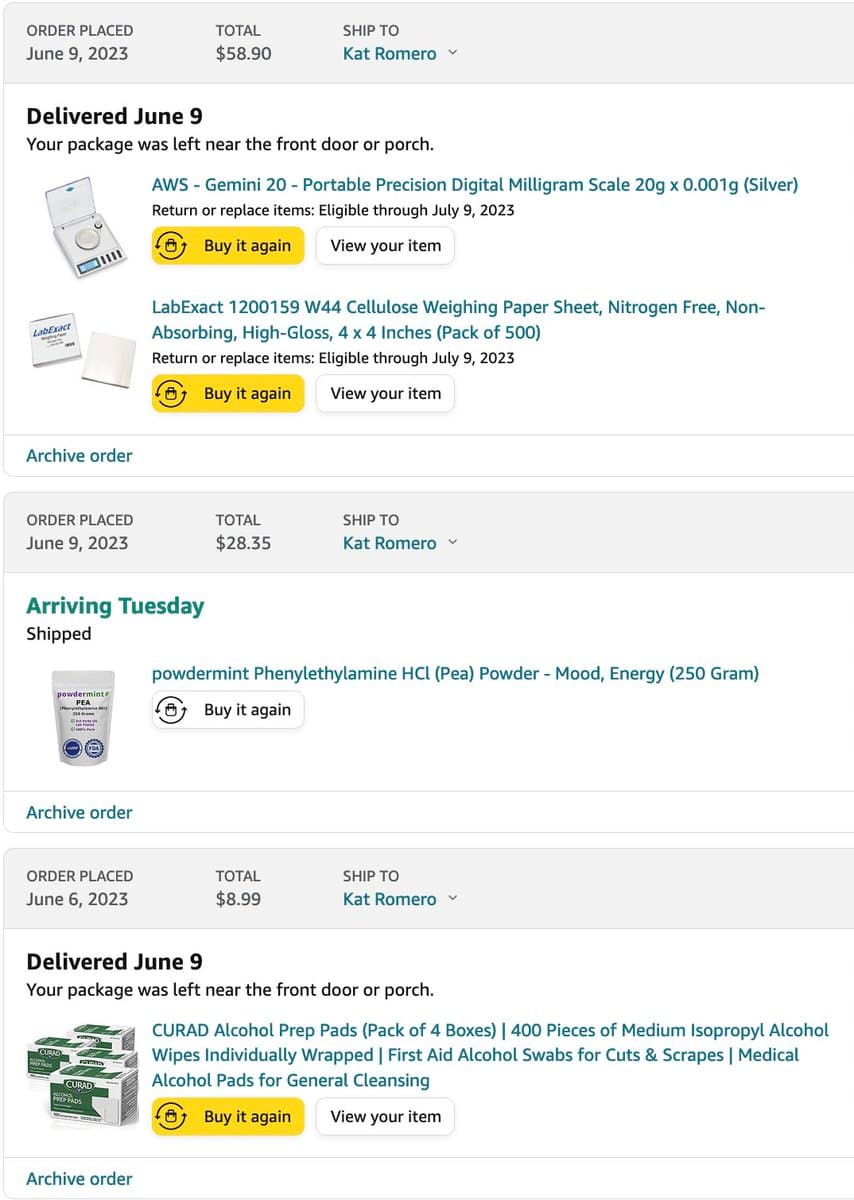854x1200 pixels.
Task: Click Buy it again for Gemini 20 scale
Action: (228, 246)
